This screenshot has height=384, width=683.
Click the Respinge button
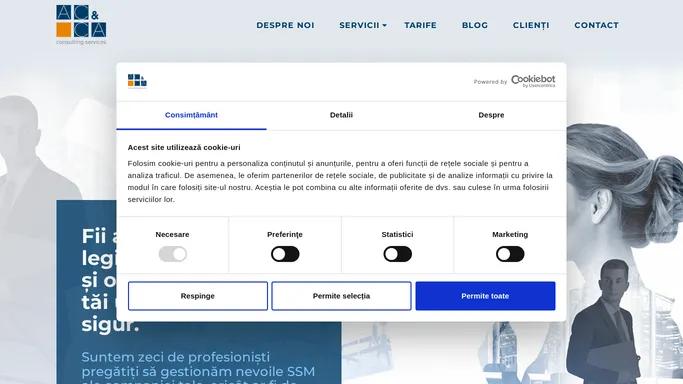click(x=198, y=296)
